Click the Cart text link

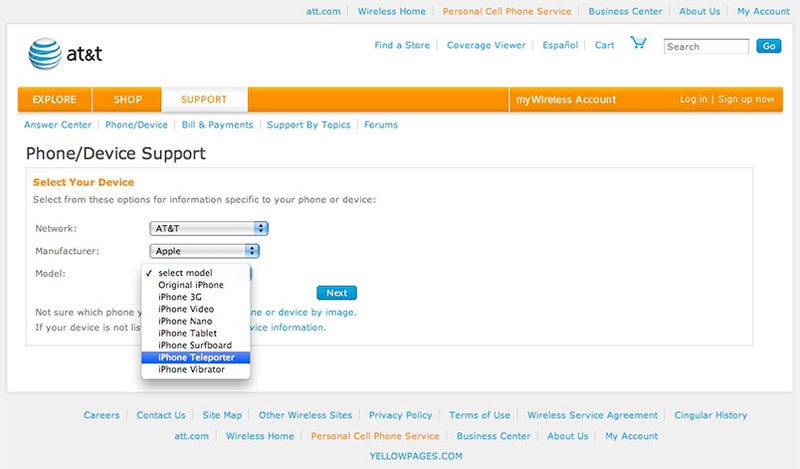pos(605,45)
